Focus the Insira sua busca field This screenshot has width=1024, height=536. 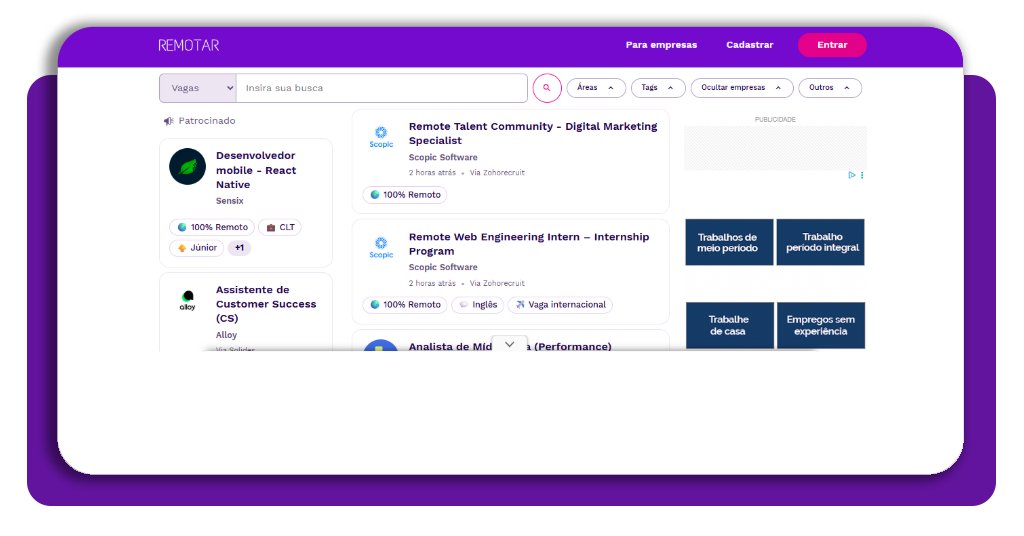click(x=381, y=88)
